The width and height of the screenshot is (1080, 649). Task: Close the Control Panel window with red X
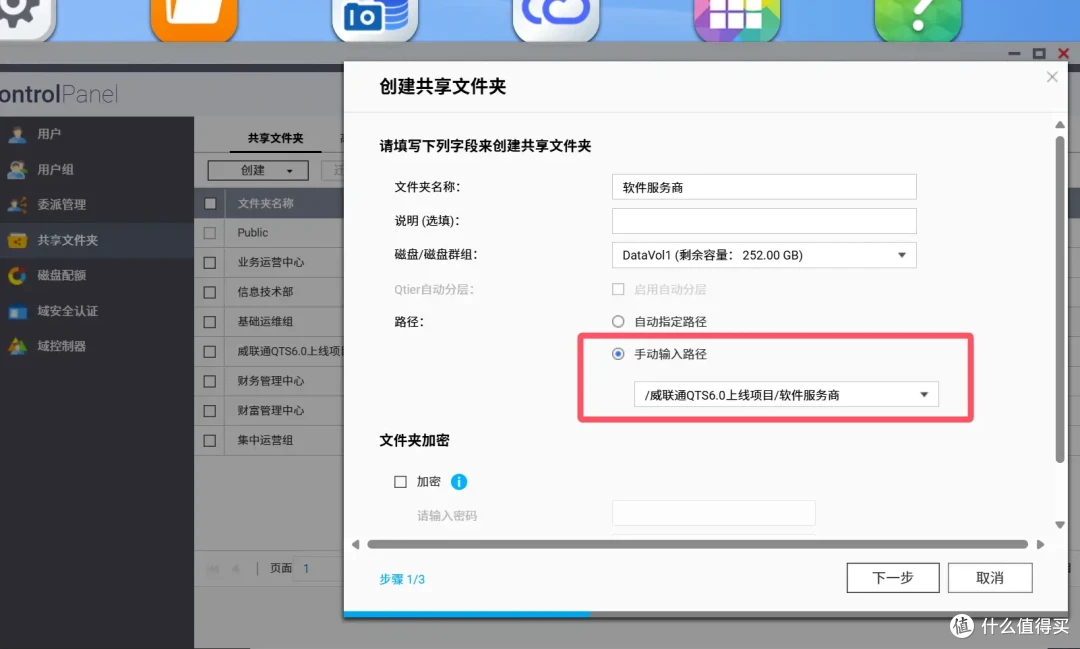(x=1063, y=53)
